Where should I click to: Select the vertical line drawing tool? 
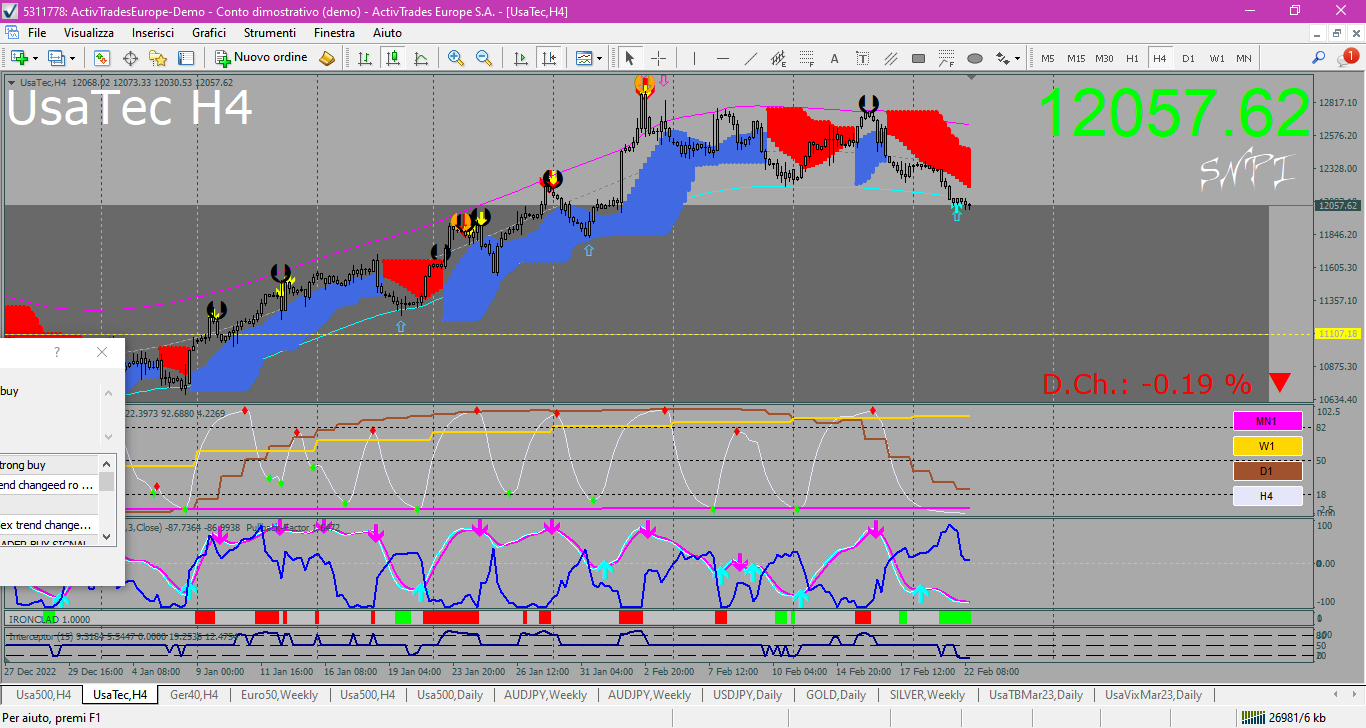[x=694, y=58]
